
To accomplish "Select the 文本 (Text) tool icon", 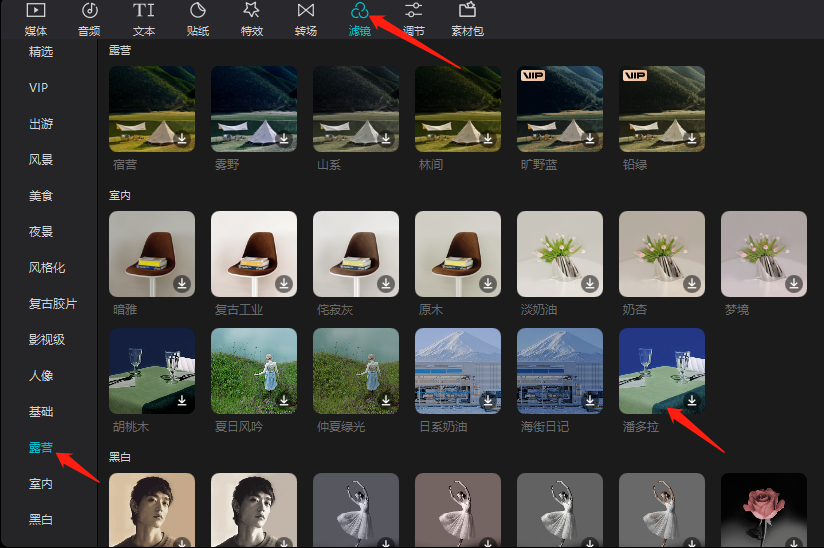I will coord(144,11).
